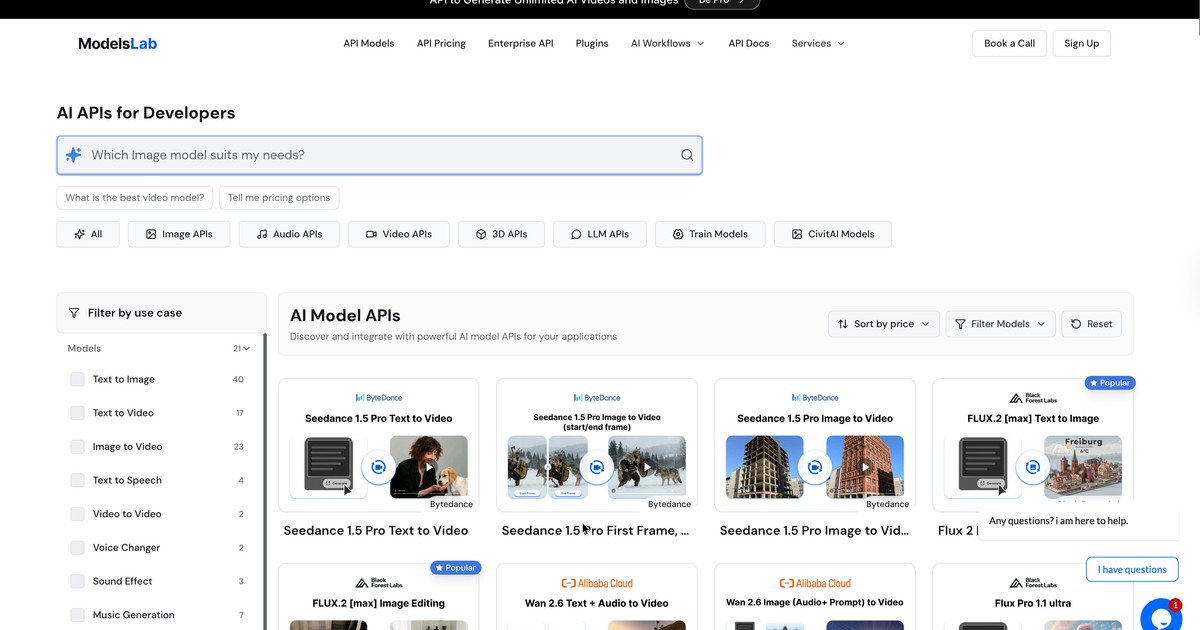Image resolution: width=1200 pixels, height=630 pixels.
Task: Click the Freiburg thumbnail on FLUX.2 Text to Image card
Action: (x=1083, y=467)
